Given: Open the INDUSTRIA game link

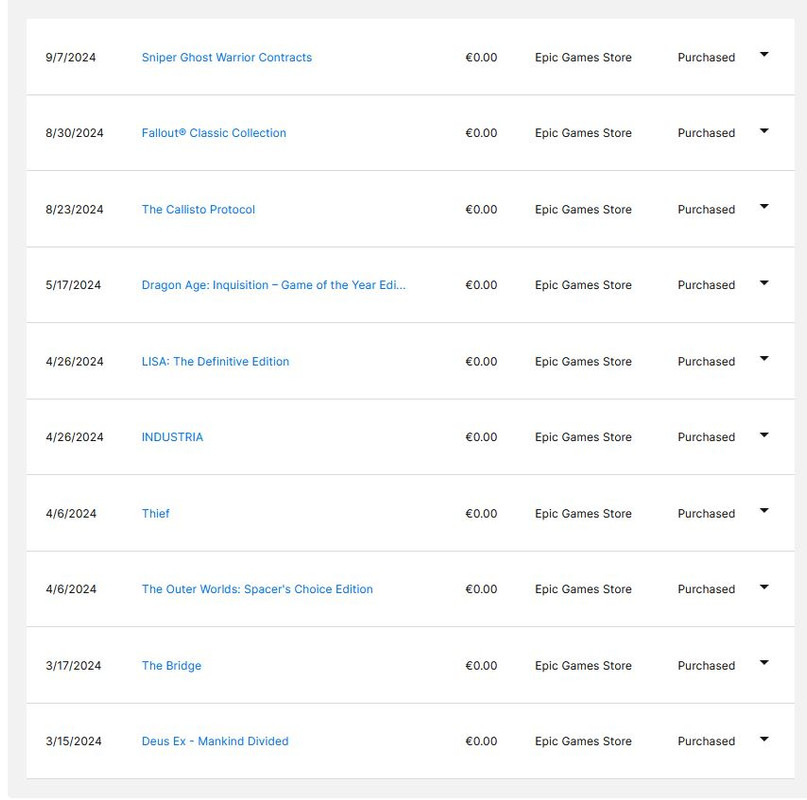Looking at the screenshot, I should point(172,437).
